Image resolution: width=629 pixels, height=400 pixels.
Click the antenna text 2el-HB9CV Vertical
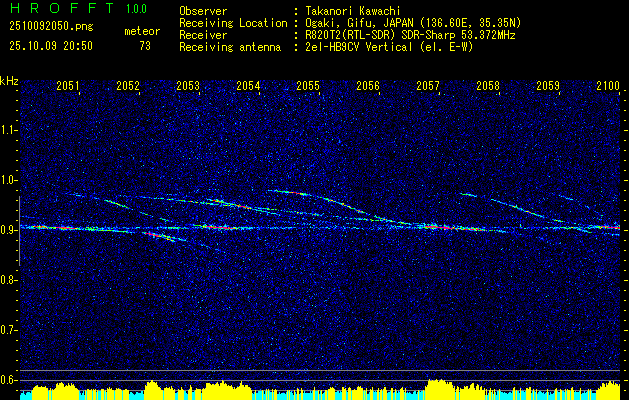359,47
